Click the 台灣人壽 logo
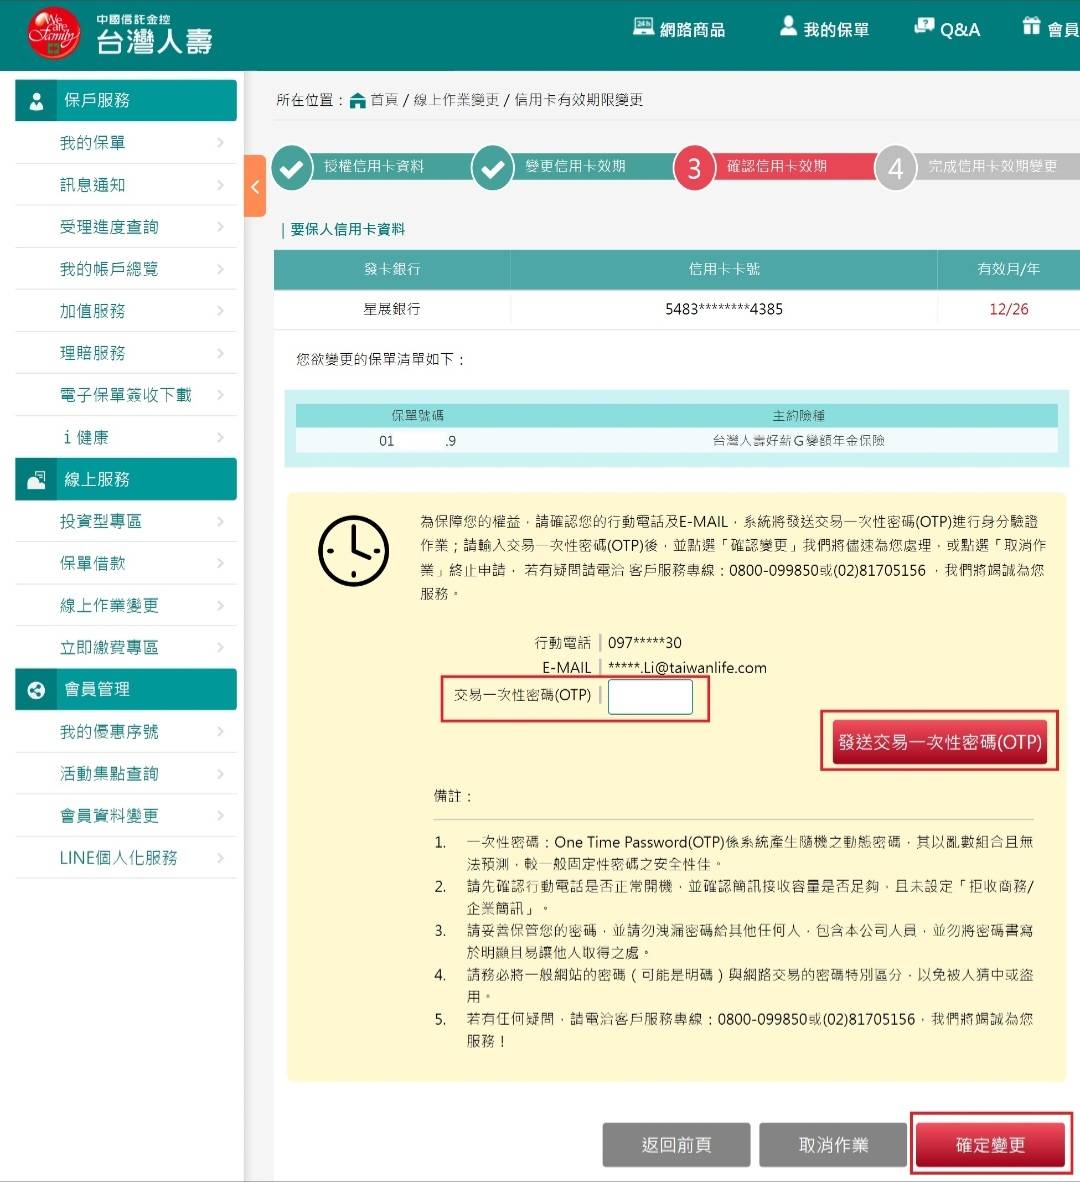Viewport: 1080px width, 1182px height. 120,34
